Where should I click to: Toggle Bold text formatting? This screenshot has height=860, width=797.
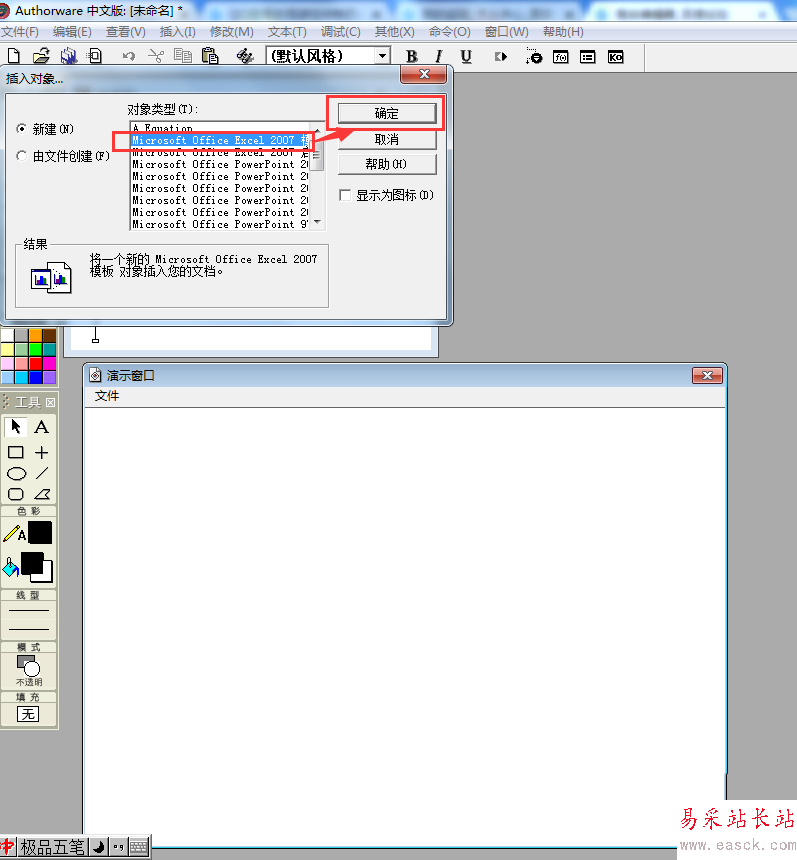tap(411, 56)
